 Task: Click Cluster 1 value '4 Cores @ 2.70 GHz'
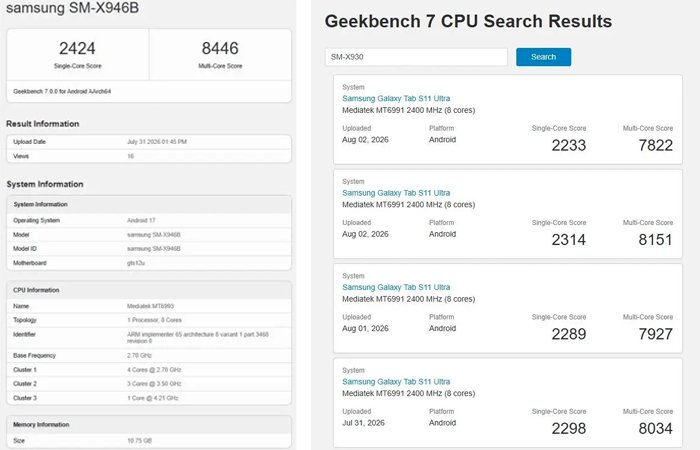click(x=154, y=370)
